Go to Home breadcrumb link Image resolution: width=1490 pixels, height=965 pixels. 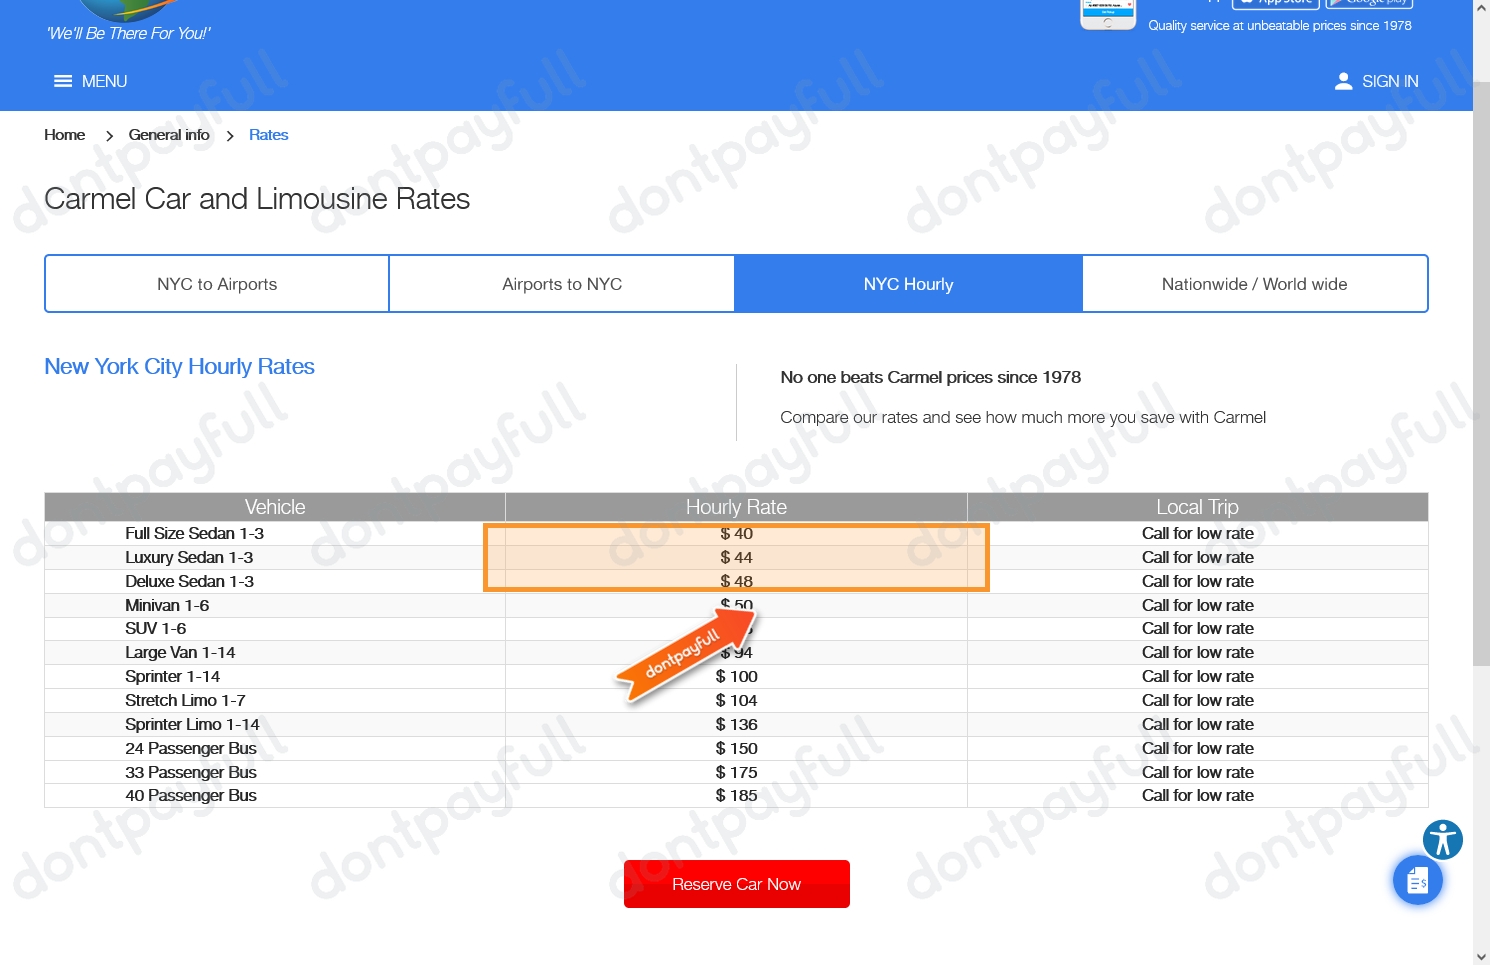64,135
